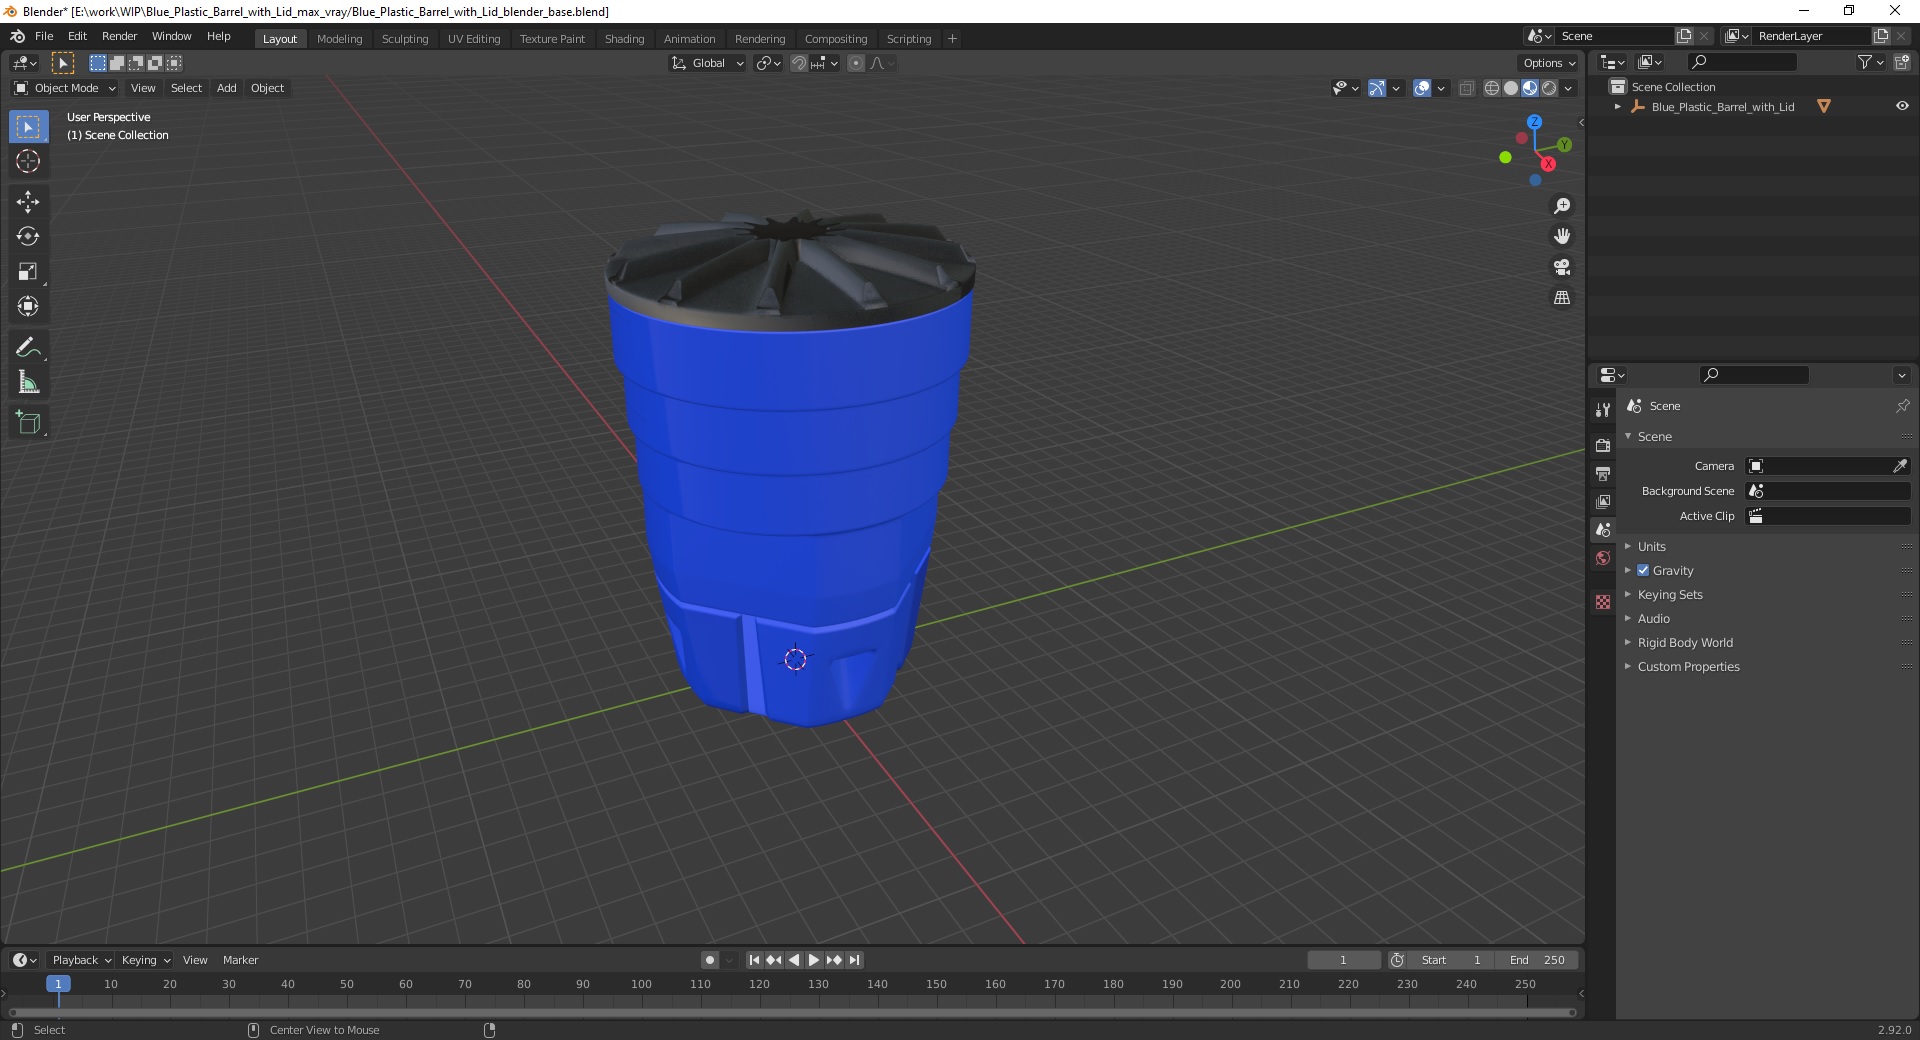Switch orthographic/perspective grid icon

(x=1561, y=298)
